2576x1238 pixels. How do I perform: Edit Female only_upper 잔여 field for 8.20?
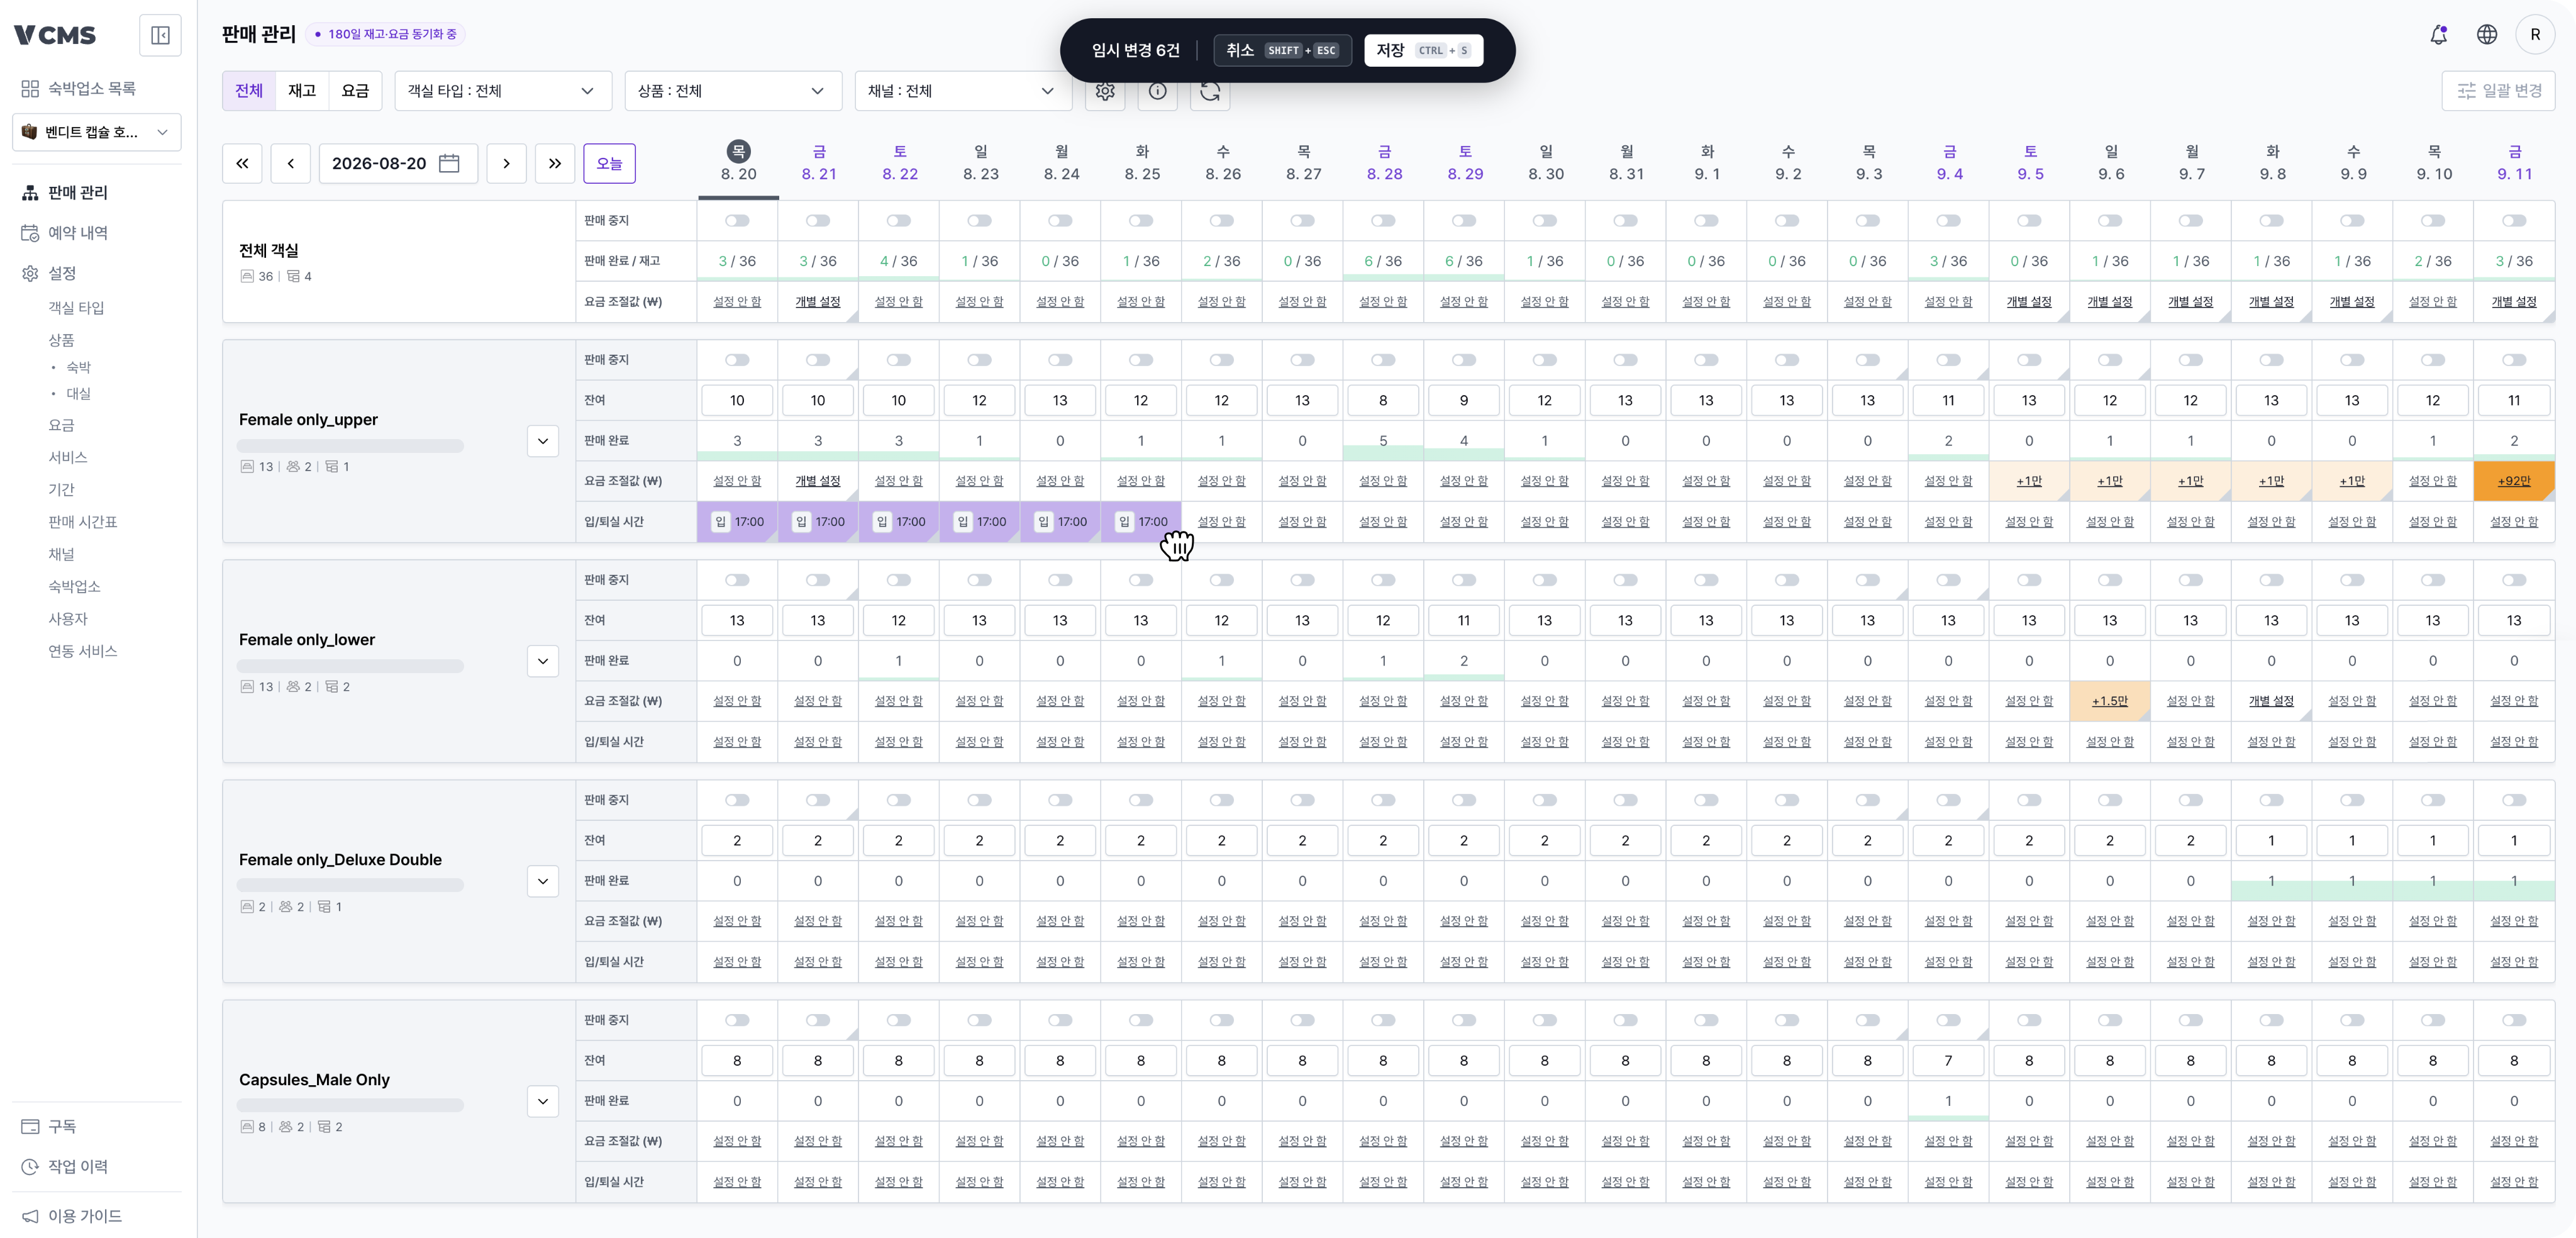[x=737, y=400]
